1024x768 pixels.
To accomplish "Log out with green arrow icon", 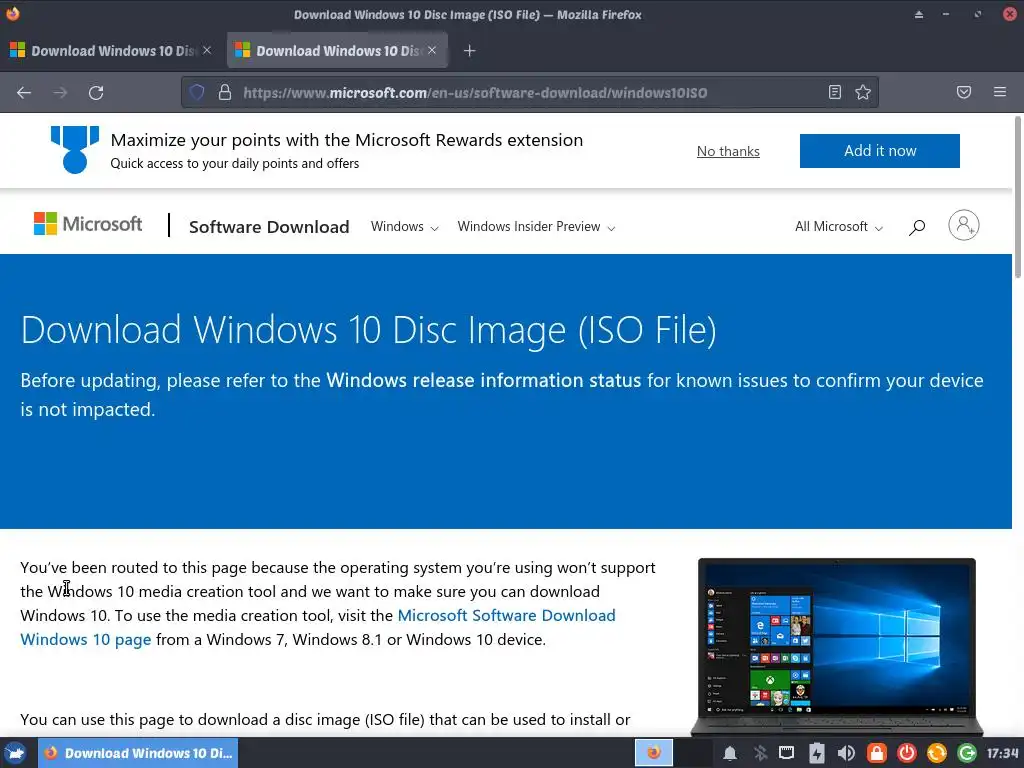I will pos(967,753).
